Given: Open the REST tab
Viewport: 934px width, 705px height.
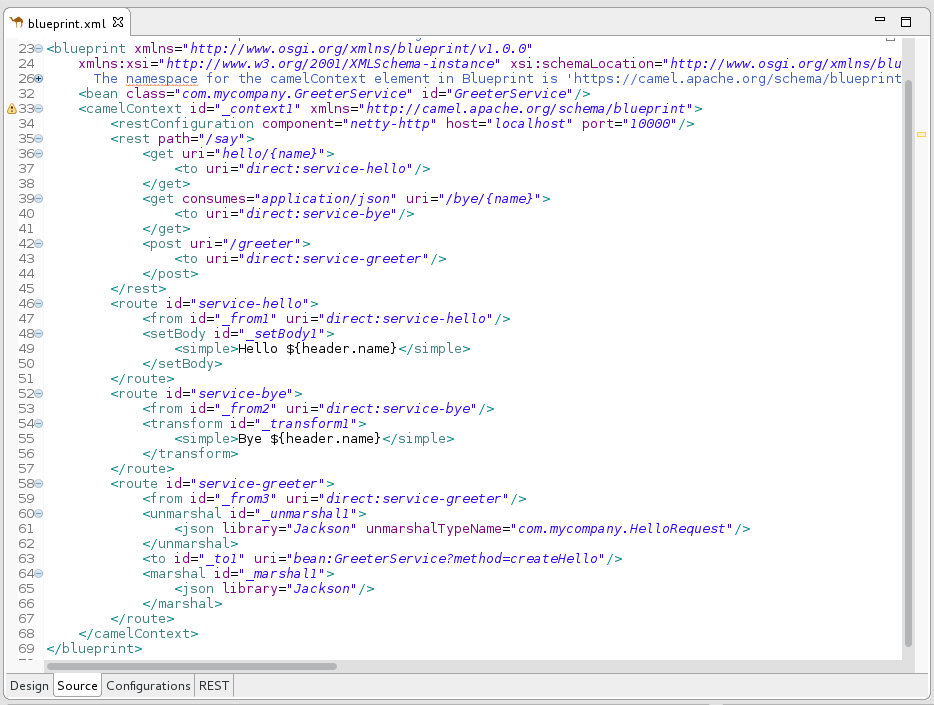Looking at the screenshot, I should click(214, 686).
